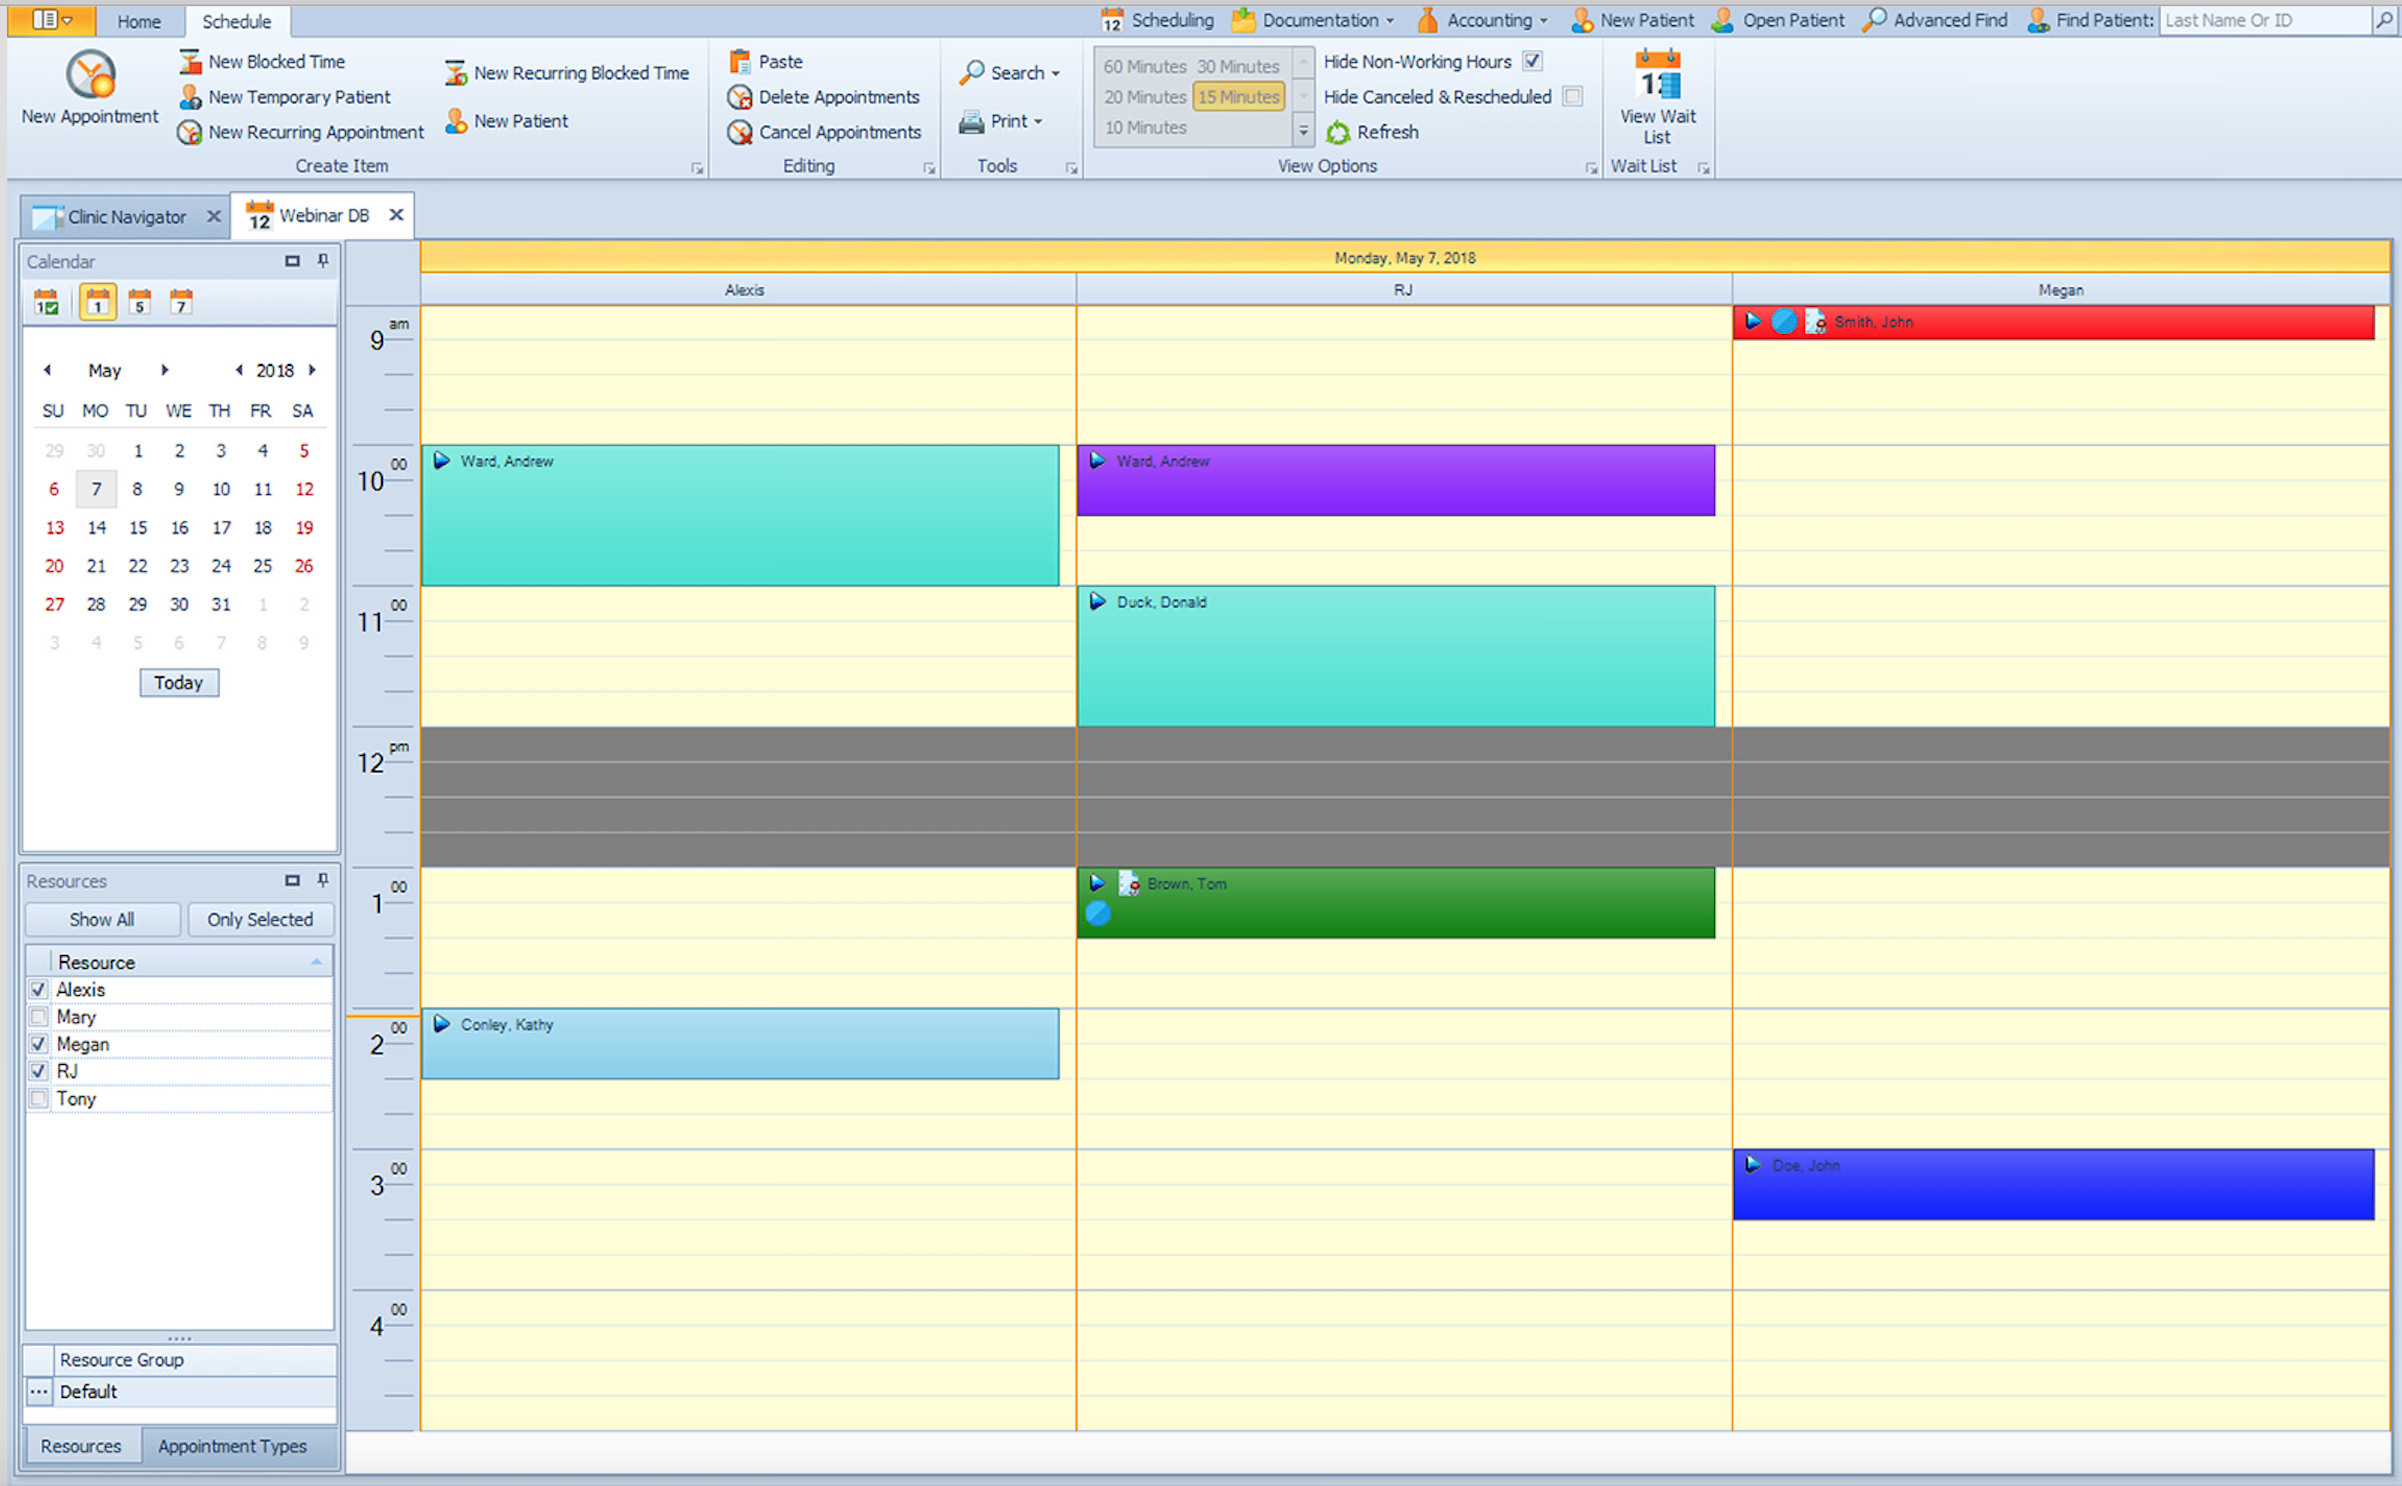Image resolution: width=2402 pixels, height=1486 pixels.
Task: Click the Delete Appointments icon
Action: coord(740,97)
